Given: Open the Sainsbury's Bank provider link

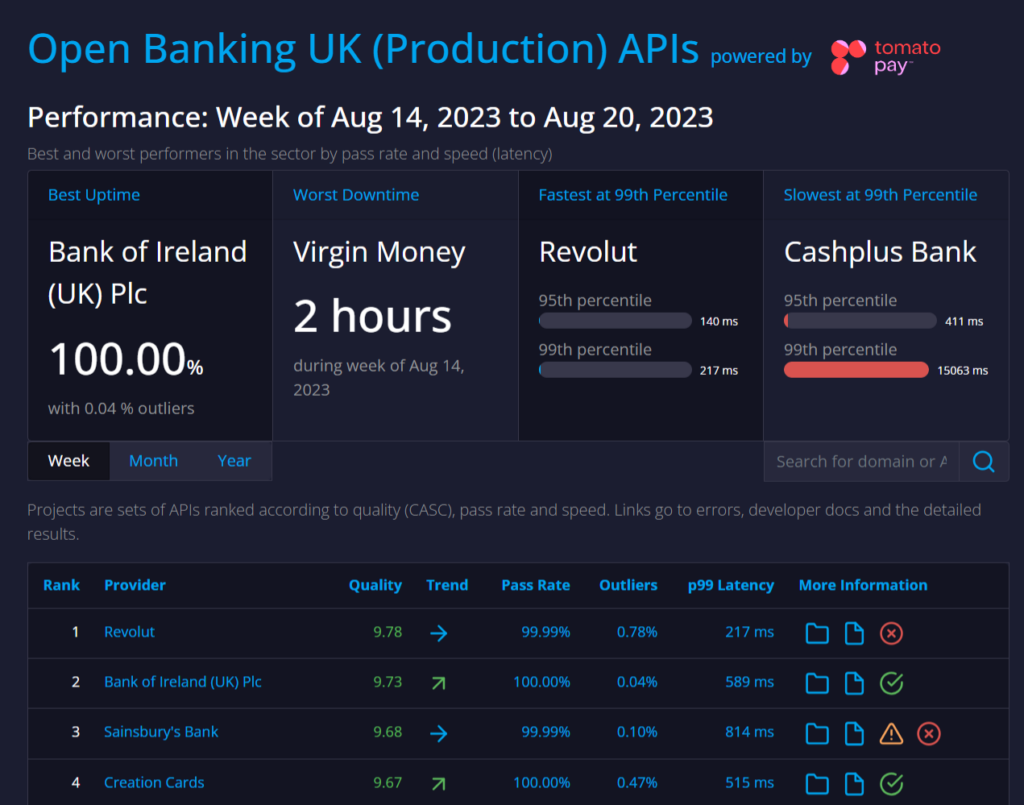Looking at the screenshot, I should 161,732.
